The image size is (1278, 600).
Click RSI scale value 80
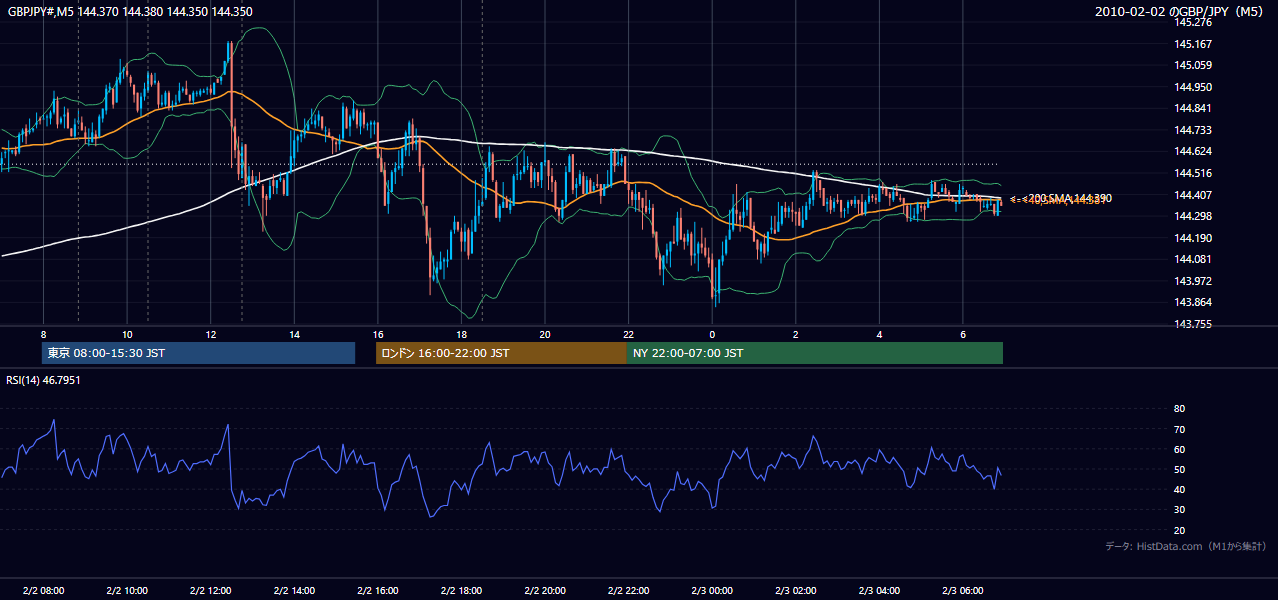[x=1180, y=409]
